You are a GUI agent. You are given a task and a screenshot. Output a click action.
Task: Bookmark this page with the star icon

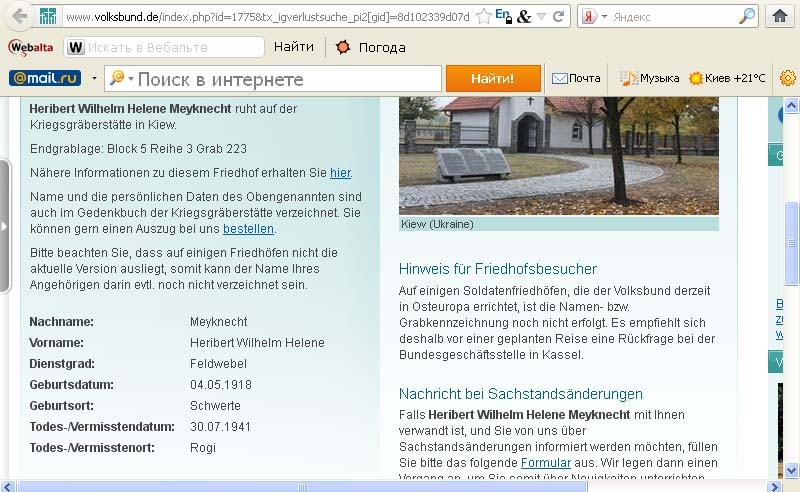(483, 16)
